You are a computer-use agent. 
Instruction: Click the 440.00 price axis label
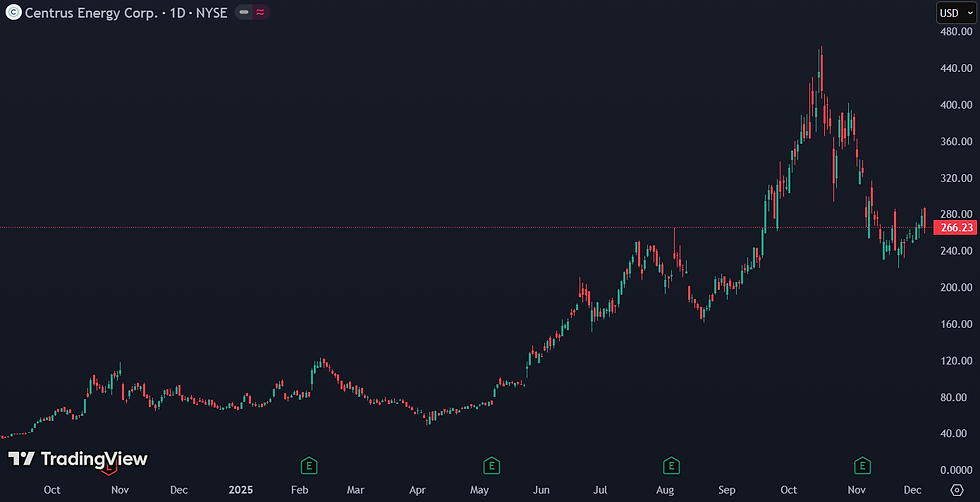pos(956,68)
